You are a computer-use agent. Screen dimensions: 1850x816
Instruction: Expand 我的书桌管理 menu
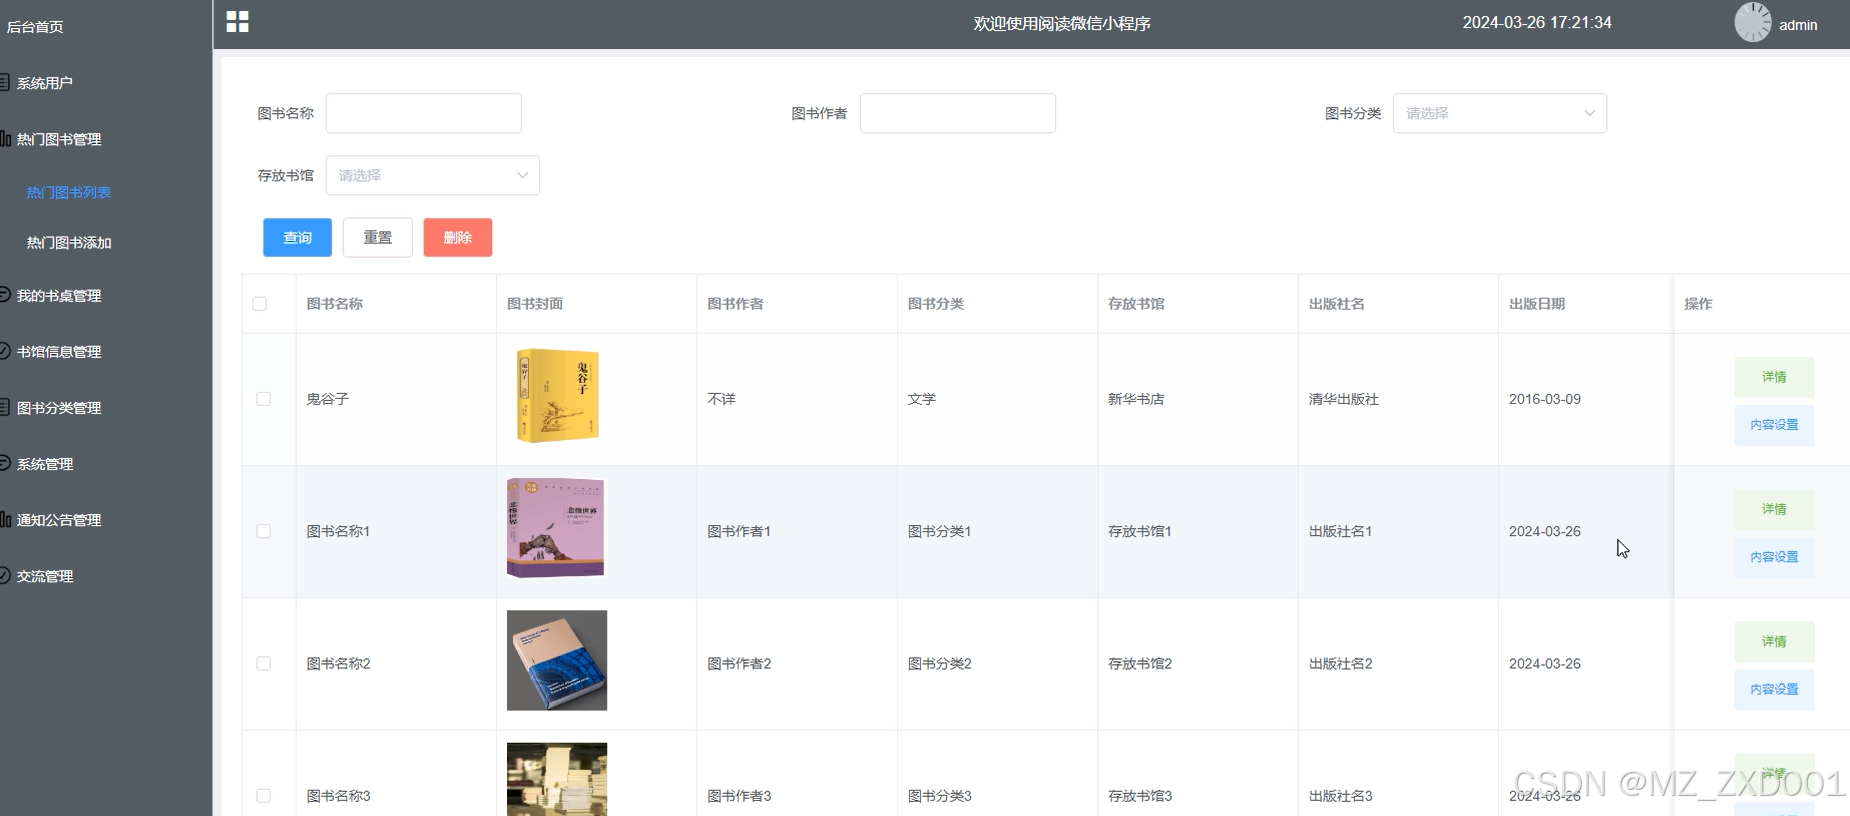(x=59, y=296)
